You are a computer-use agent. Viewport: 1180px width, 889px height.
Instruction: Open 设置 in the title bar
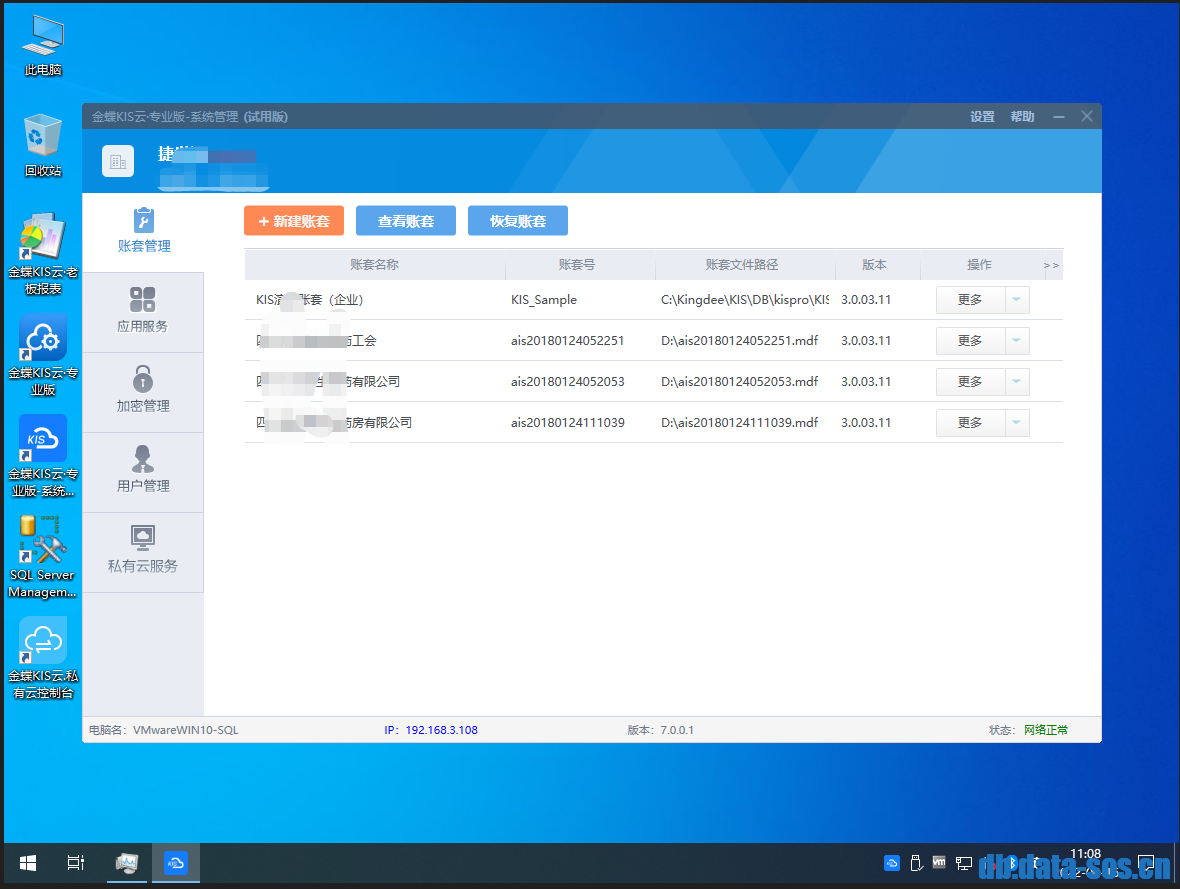[x=982, y=117]
